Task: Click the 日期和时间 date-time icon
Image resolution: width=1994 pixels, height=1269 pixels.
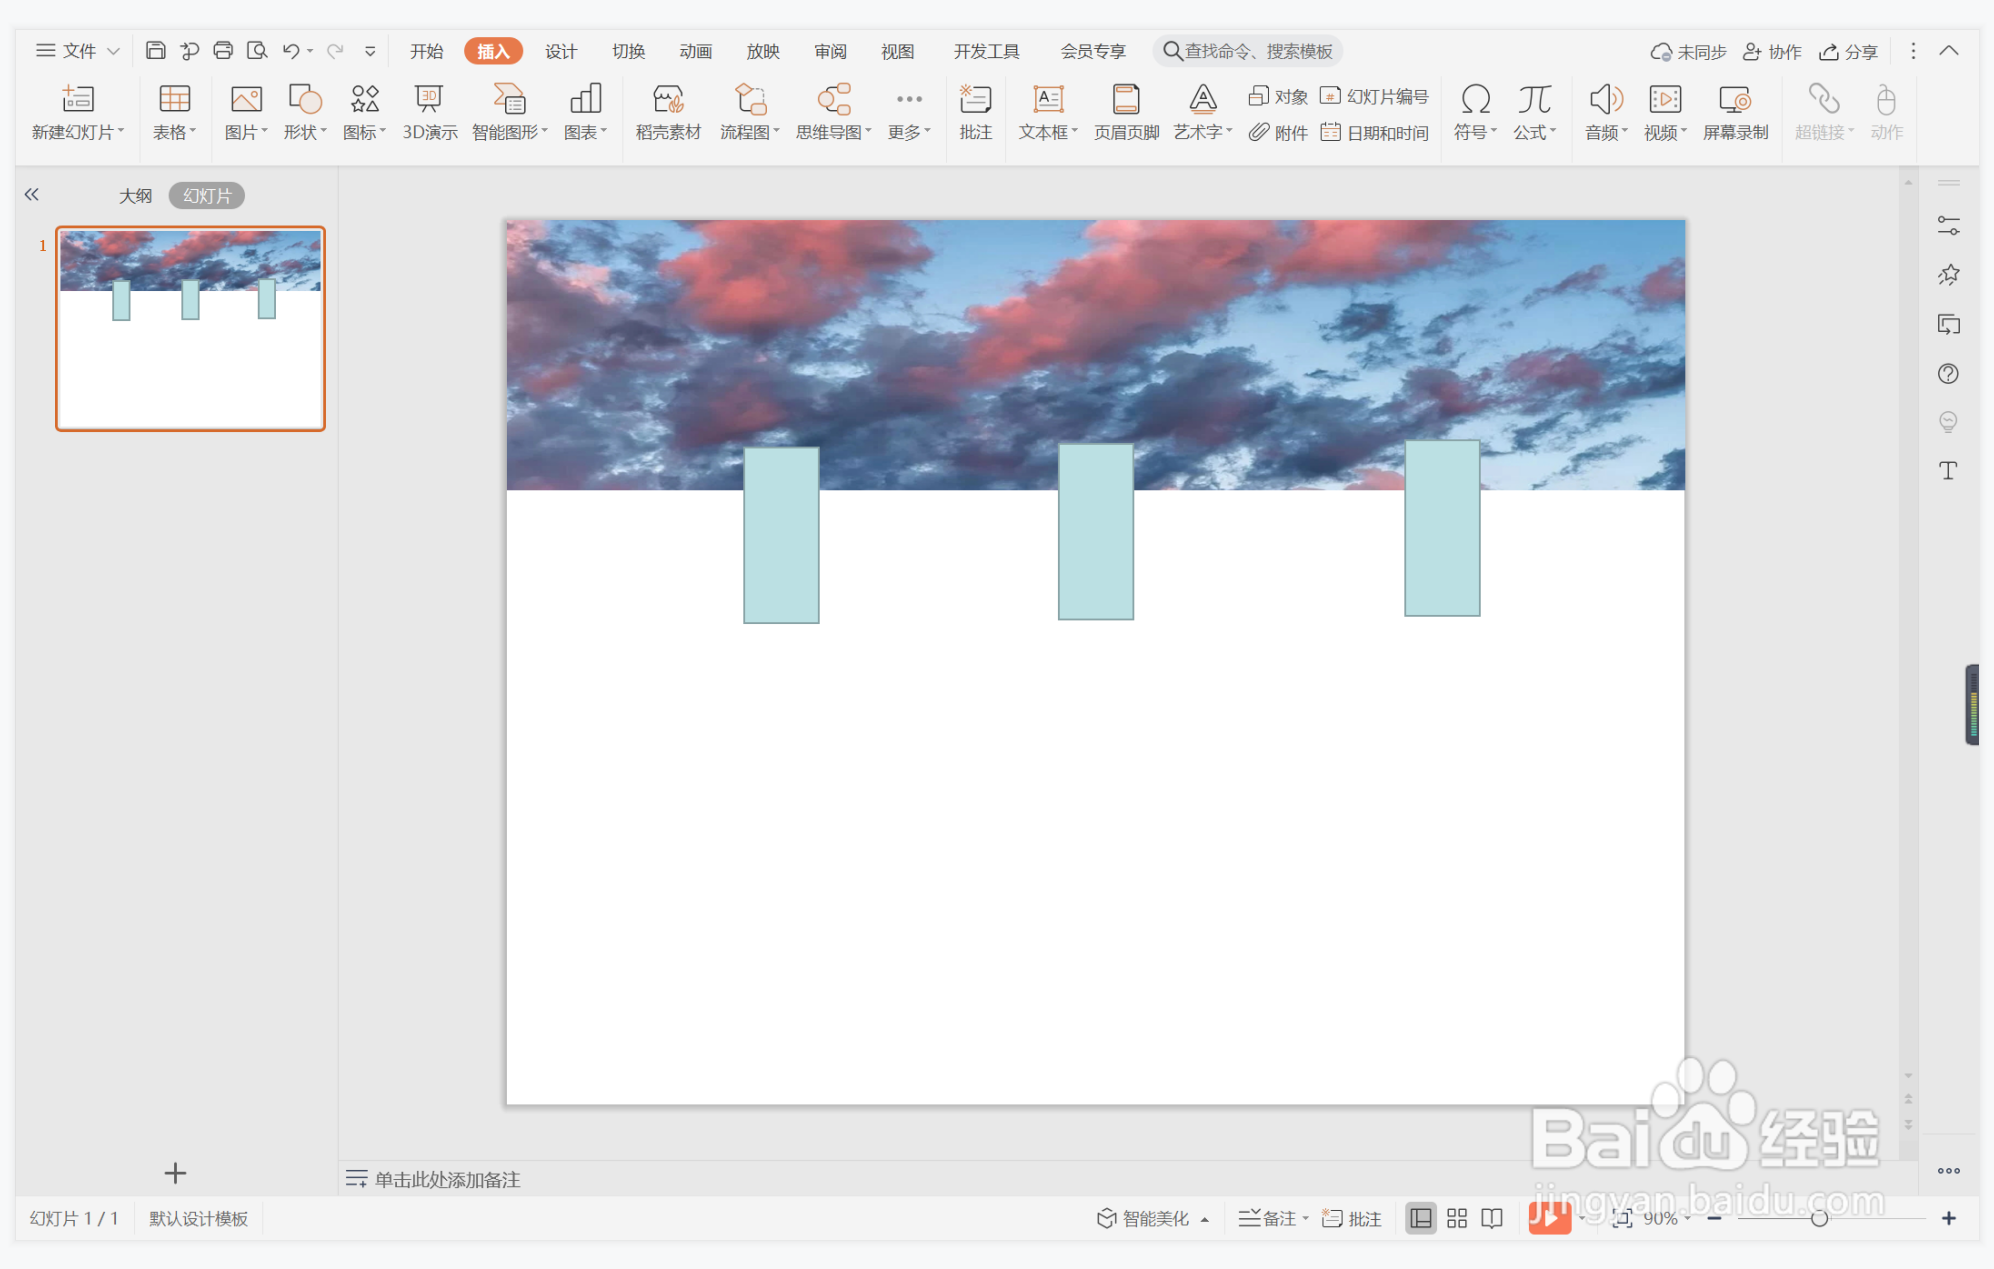Action: tap(1375, 132)
